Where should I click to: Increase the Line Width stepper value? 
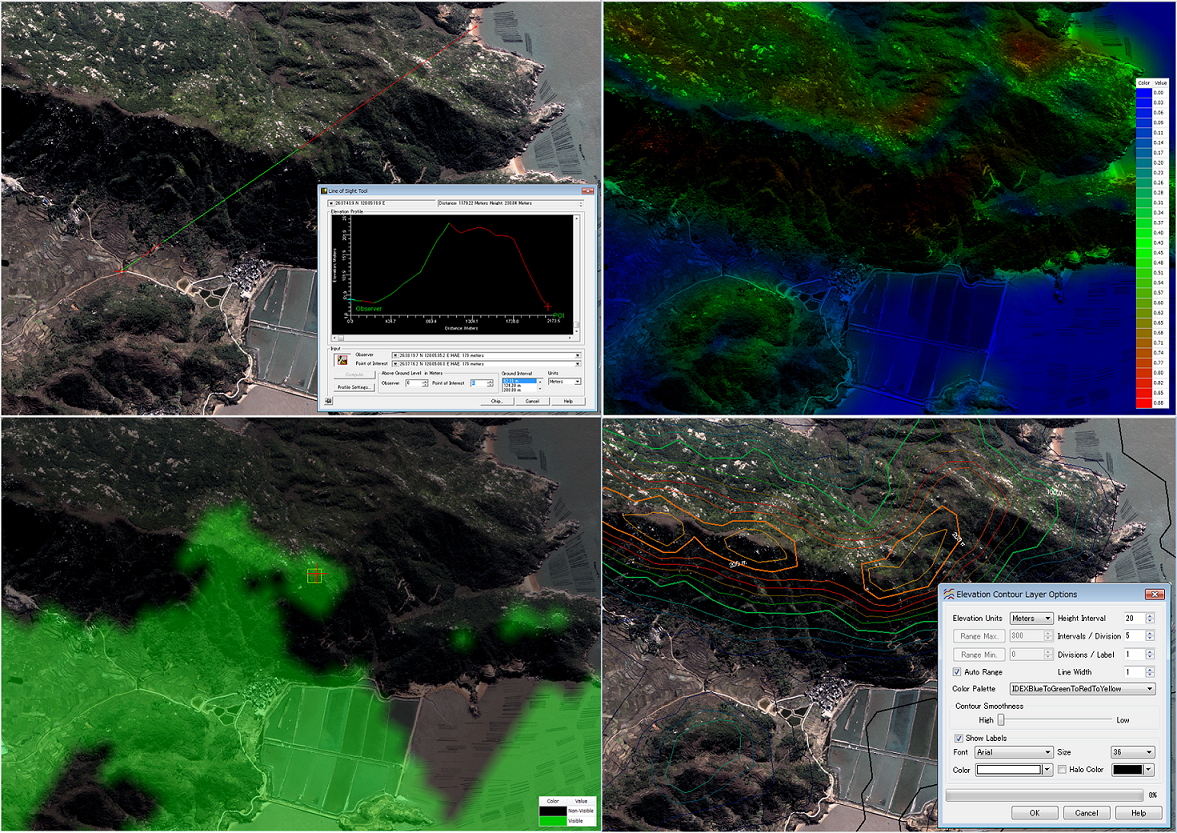1150,669
